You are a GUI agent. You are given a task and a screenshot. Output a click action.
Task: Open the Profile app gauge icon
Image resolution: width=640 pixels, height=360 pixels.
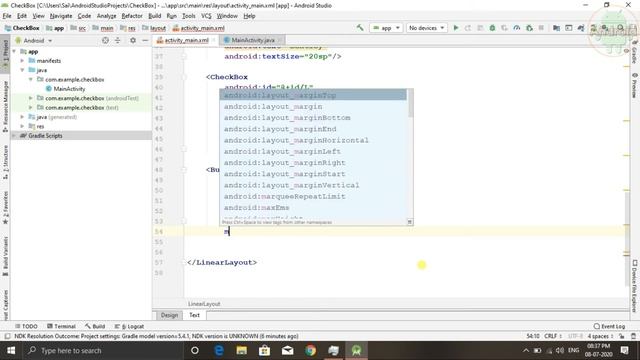(517, 28)
